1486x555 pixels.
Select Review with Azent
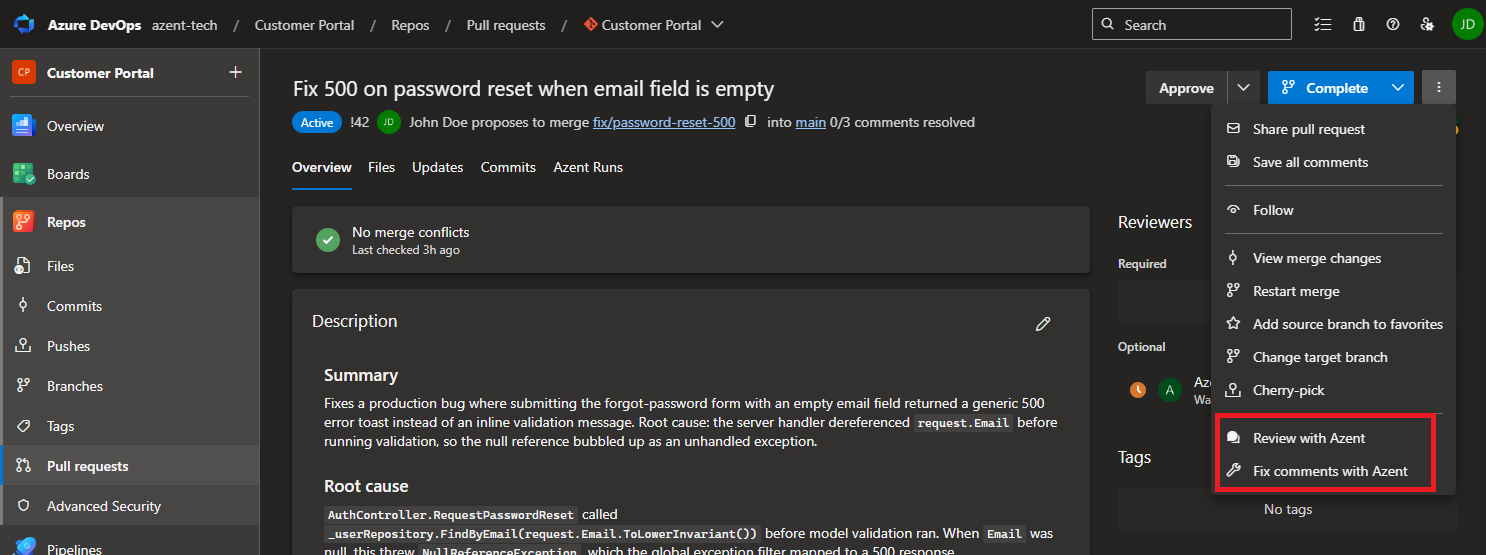pos(1333,438)
